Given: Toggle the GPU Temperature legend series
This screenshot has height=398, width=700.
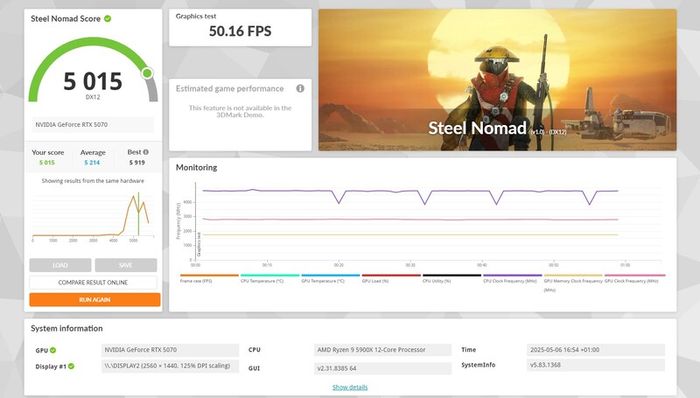Looking at the screenshot, I should click(330, 278).
